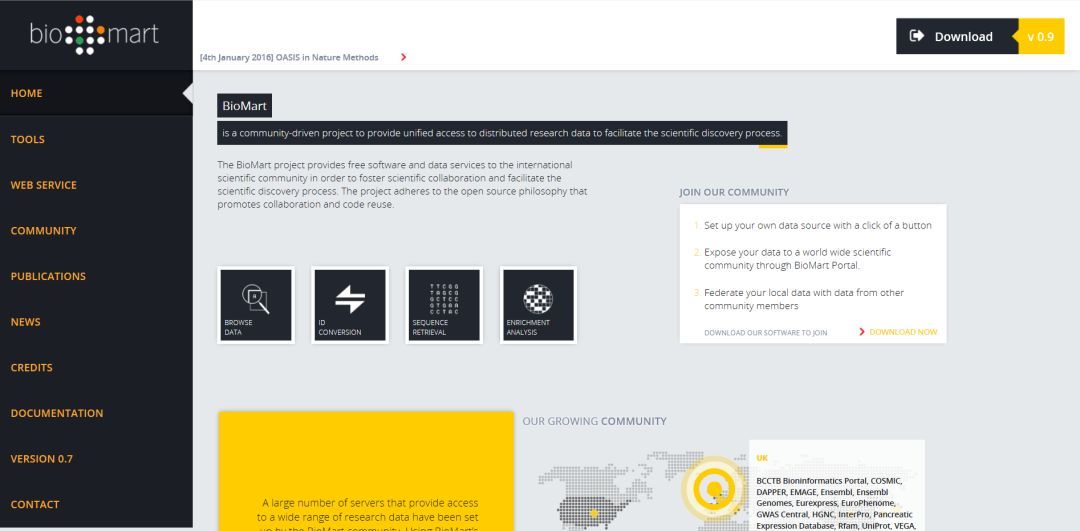The height and width of the screenshot is (531, 1080).
Task: Click the exit-arrow icon in Download button
Action: (x=917, y=36)
